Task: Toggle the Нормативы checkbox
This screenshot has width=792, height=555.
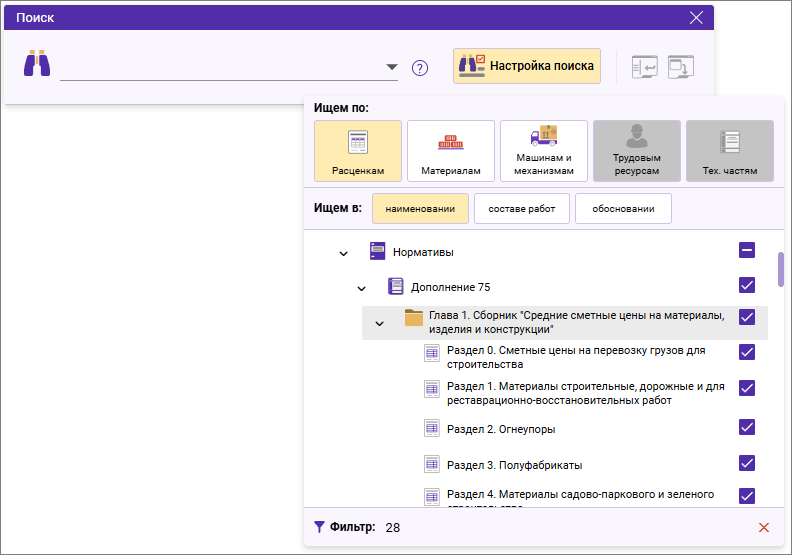Action: [x=747, y=251]
